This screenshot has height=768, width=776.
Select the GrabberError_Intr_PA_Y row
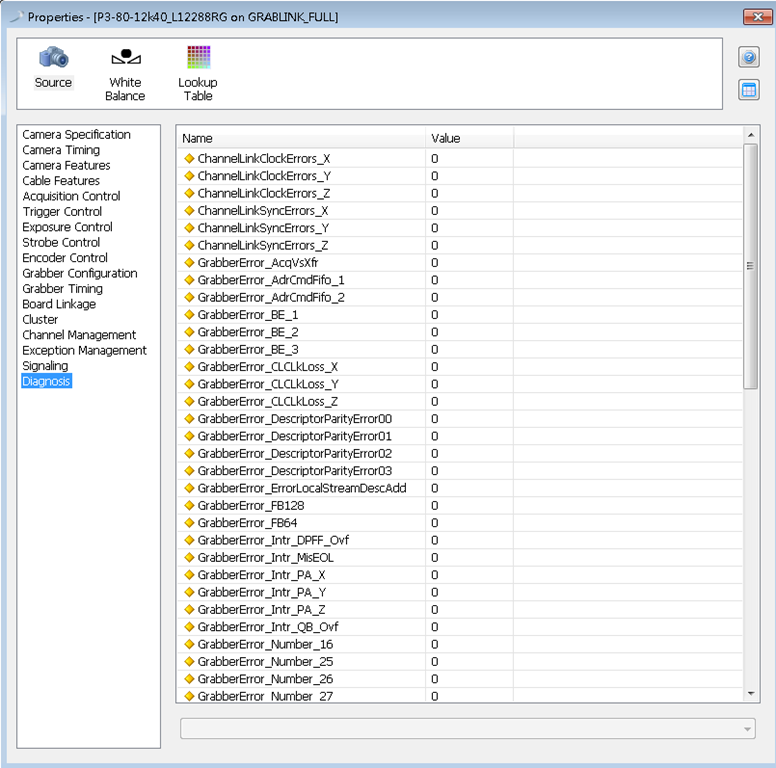coord(460,592)
